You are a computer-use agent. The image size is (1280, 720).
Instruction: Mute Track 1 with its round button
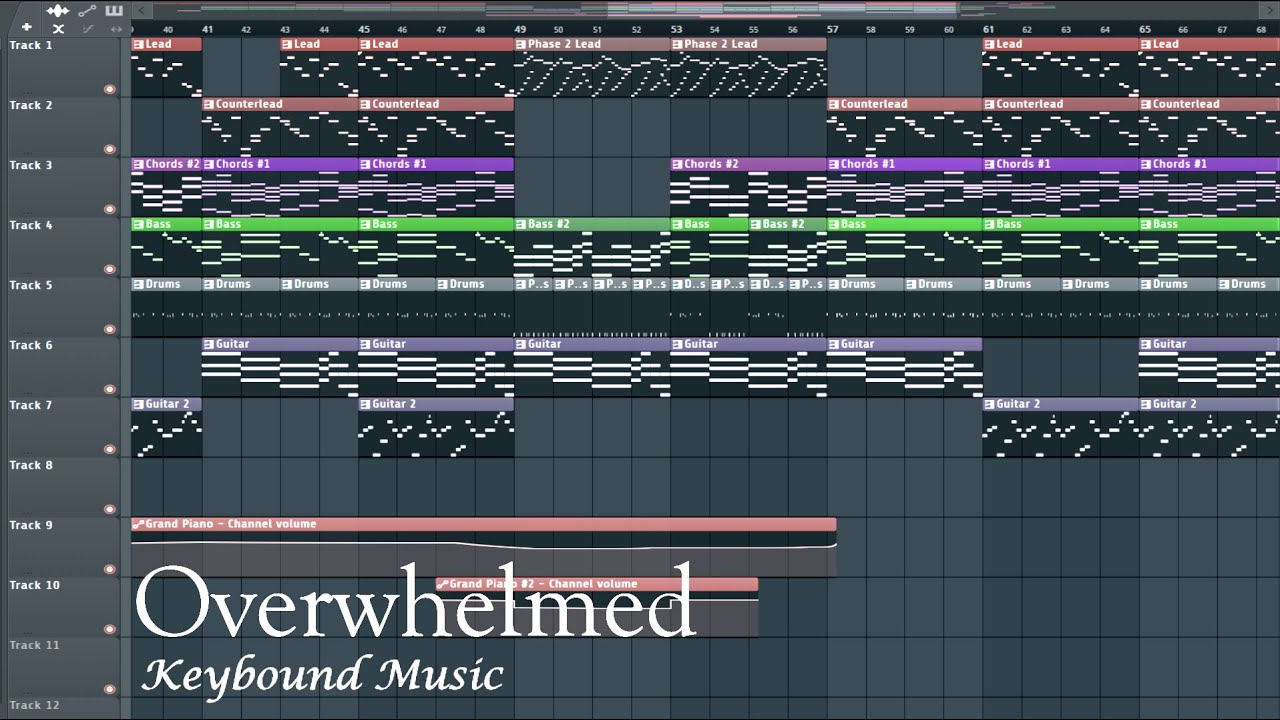(110, 89)
